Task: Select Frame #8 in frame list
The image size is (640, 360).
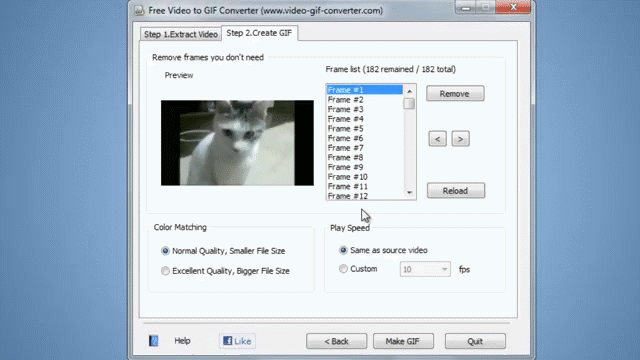Action: click(365, 157)
